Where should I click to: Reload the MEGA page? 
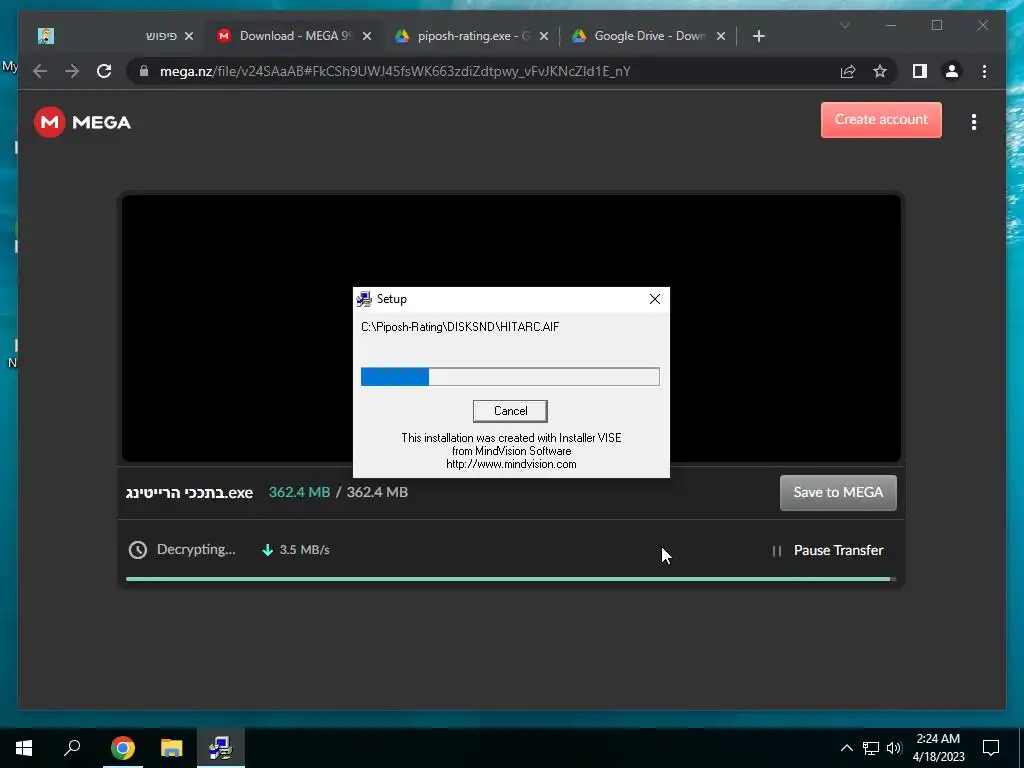point(104,71)
